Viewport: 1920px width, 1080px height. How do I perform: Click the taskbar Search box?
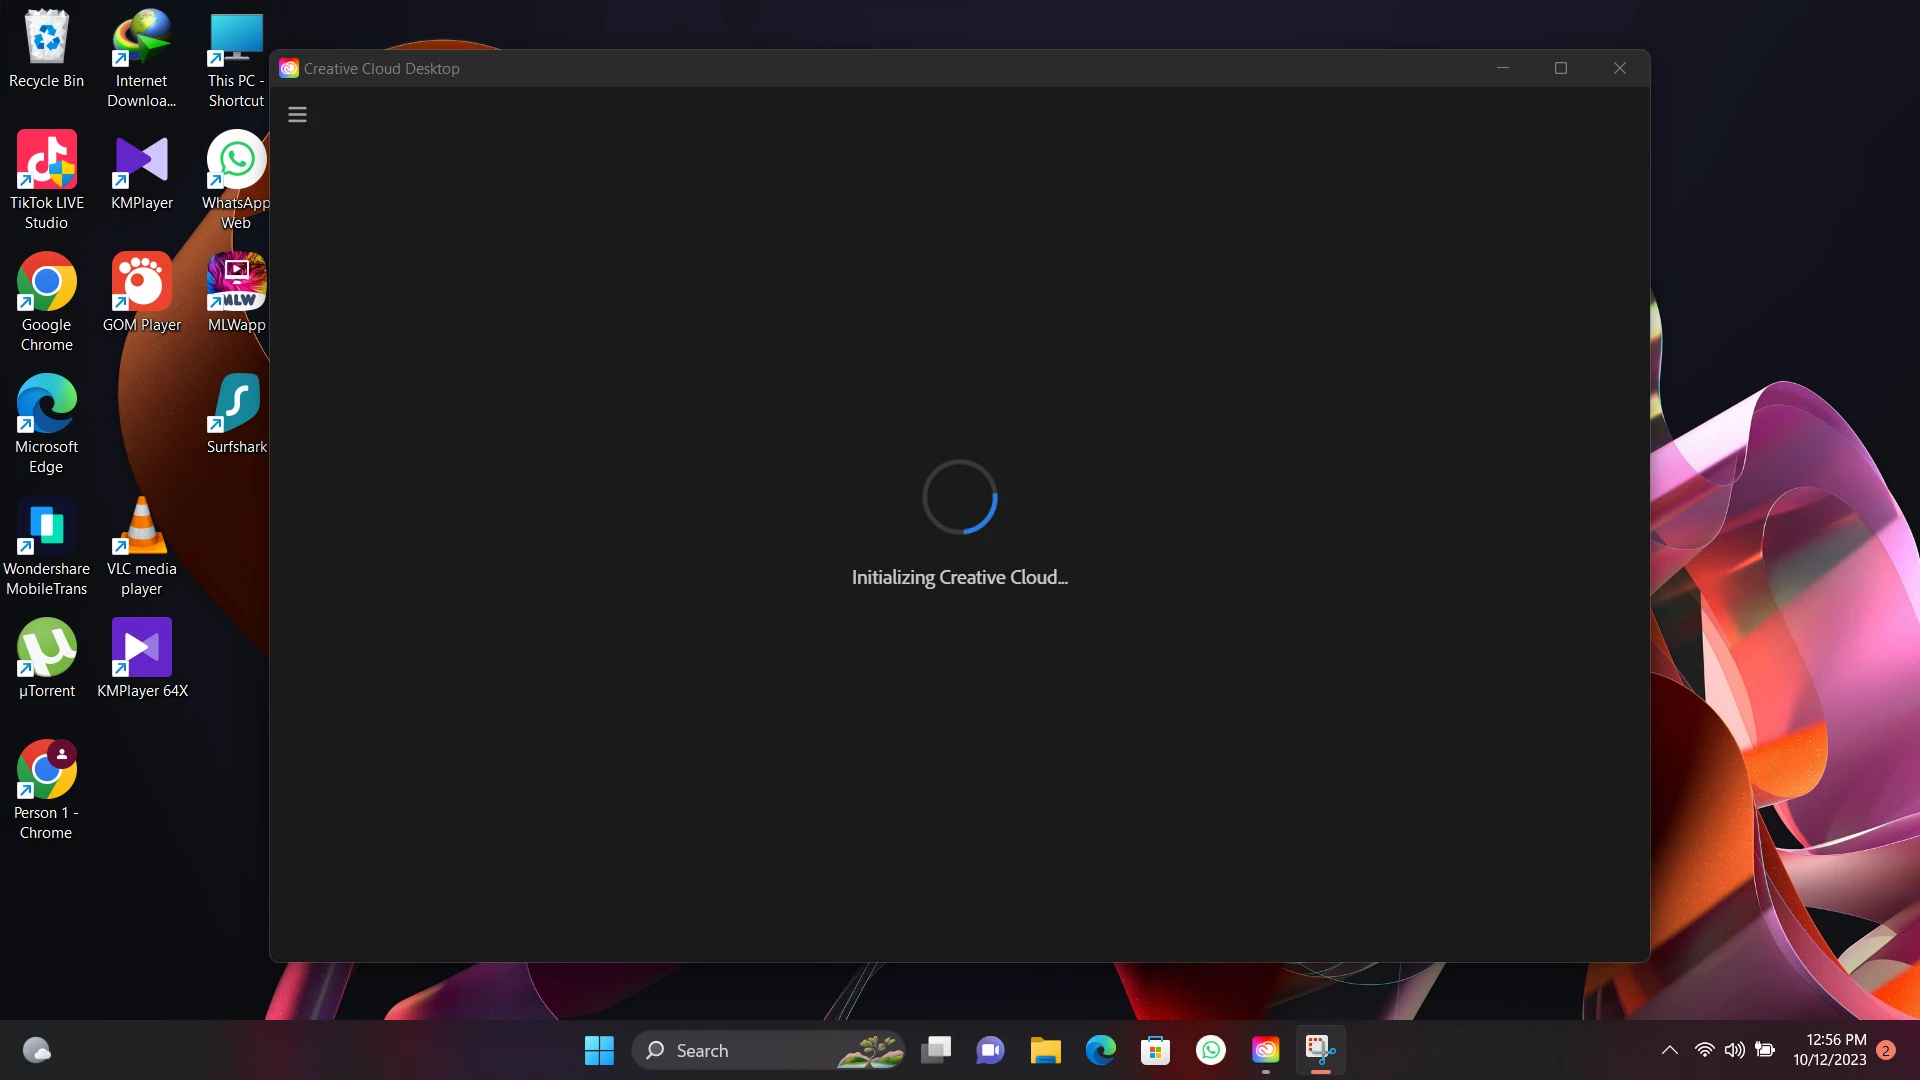point(740,1050)
